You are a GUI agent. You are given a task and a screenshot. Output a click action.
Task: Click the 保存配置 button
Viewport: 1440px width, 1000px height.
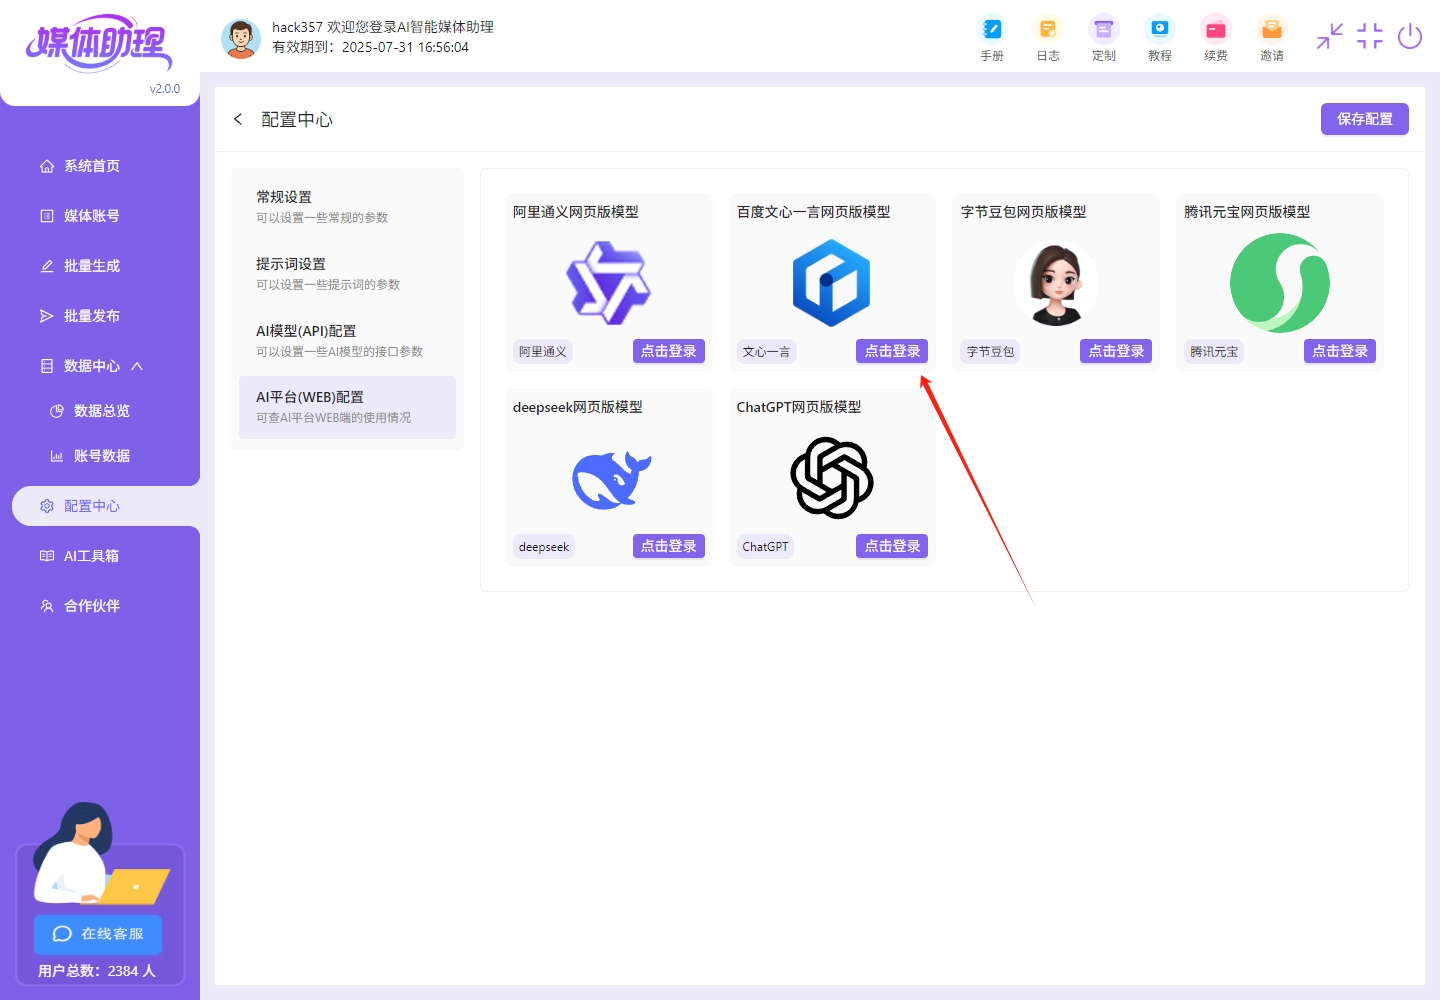click(x=1364, y=118)
